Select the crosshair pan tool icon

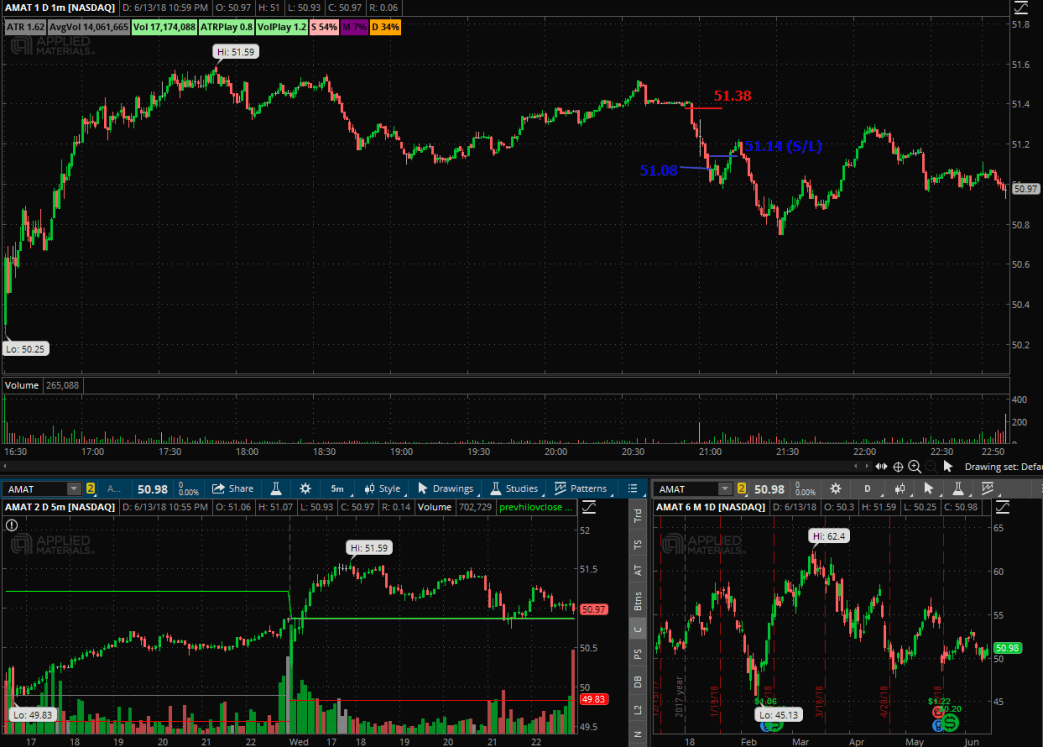(x=898, y=466)
